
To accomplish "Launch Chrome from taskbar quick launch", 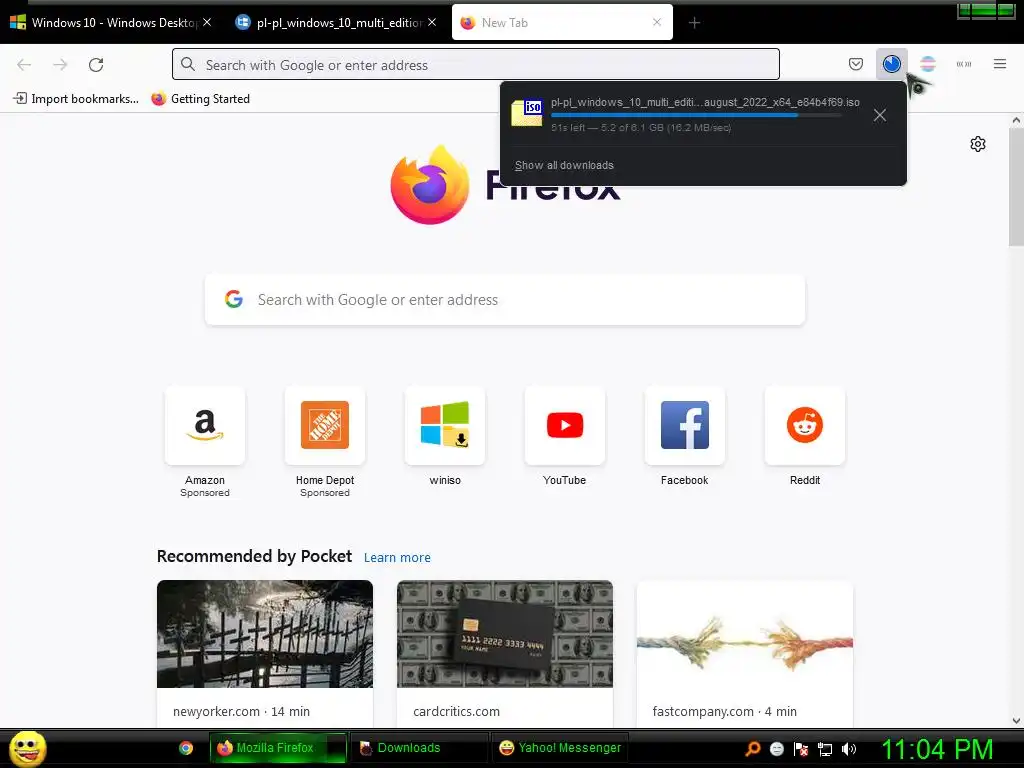I will tap(186, 748).
